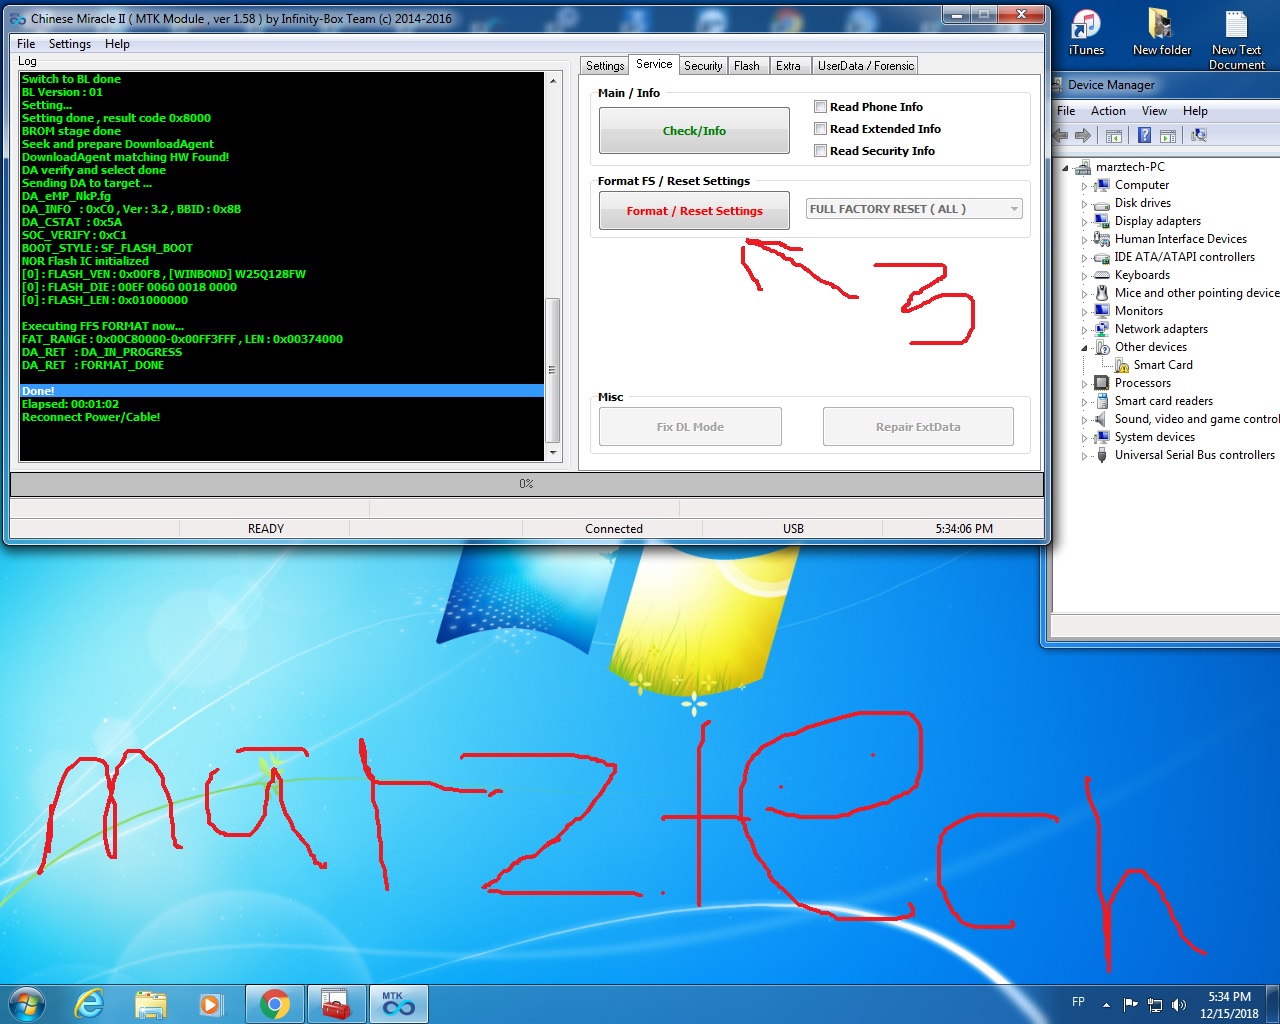Screen dimensions: 1280x1024
Task: Expand the Human Interface Devices node
Action: tap(1084, 240)
